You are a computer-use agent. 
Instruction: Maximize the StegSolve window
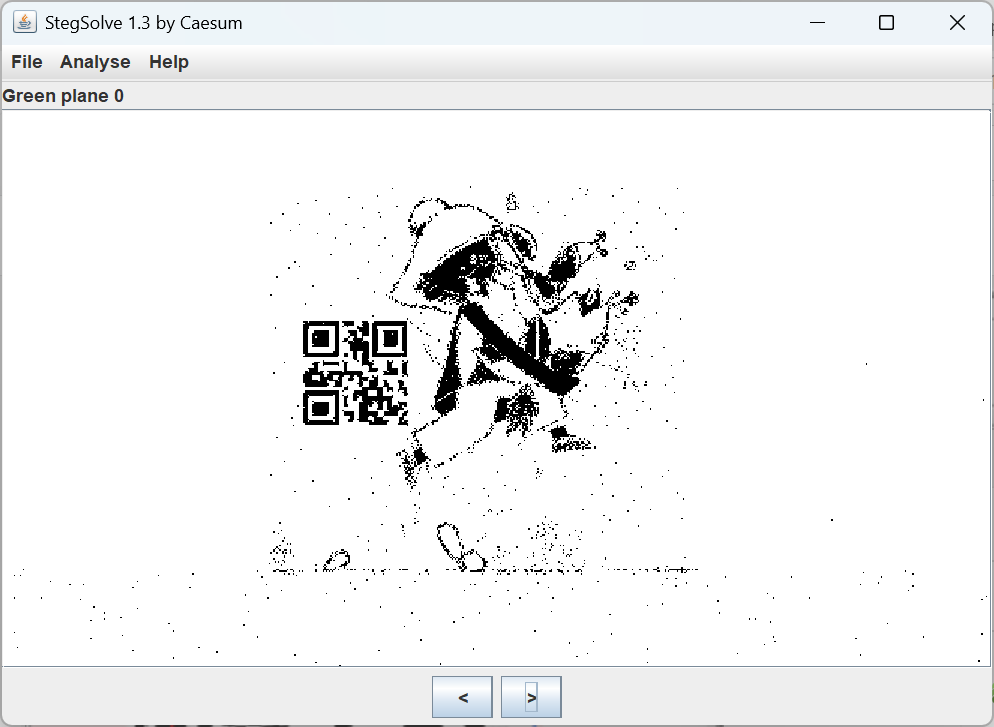(886, 23)
